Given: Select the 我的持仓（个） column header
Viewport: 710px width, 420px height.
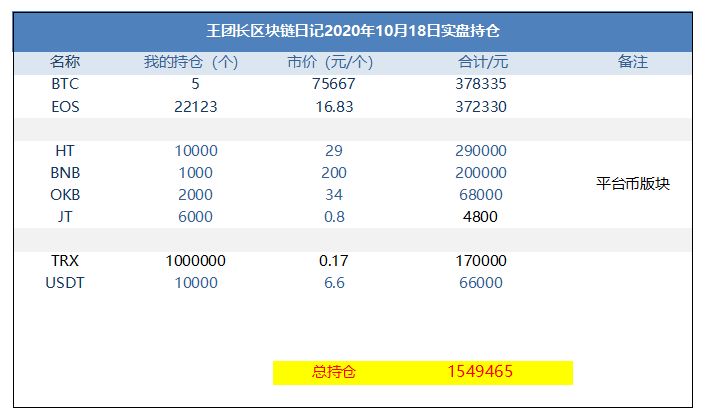Looking at the screenshot, I should [x=191, y=62].
